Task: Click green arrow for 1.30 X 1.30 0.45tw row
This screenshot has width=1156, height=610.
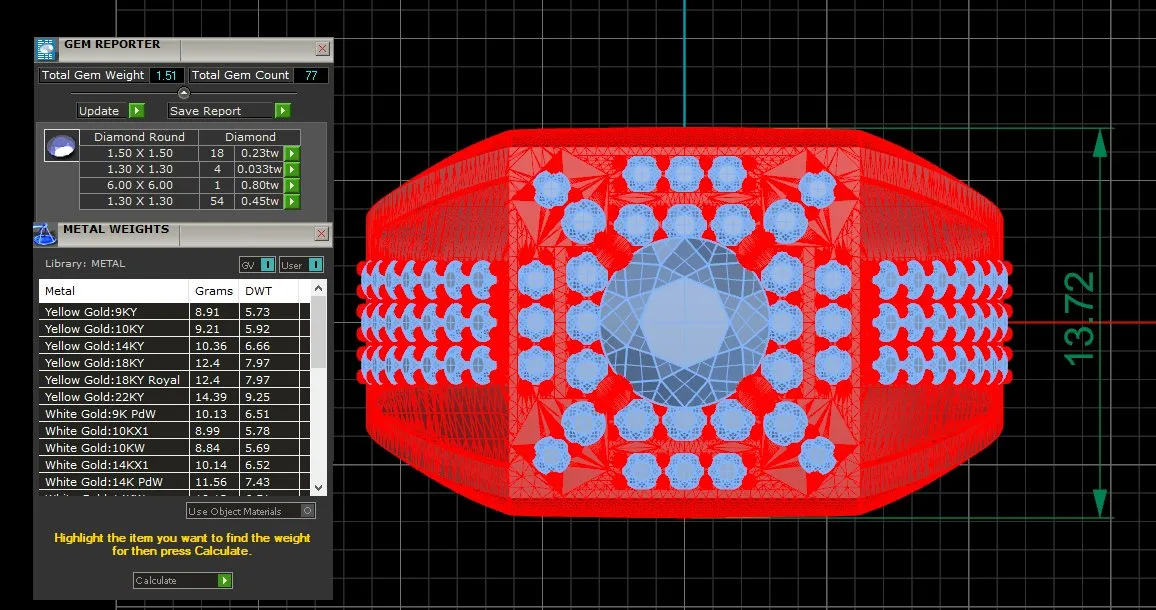Action: (293, 201)
